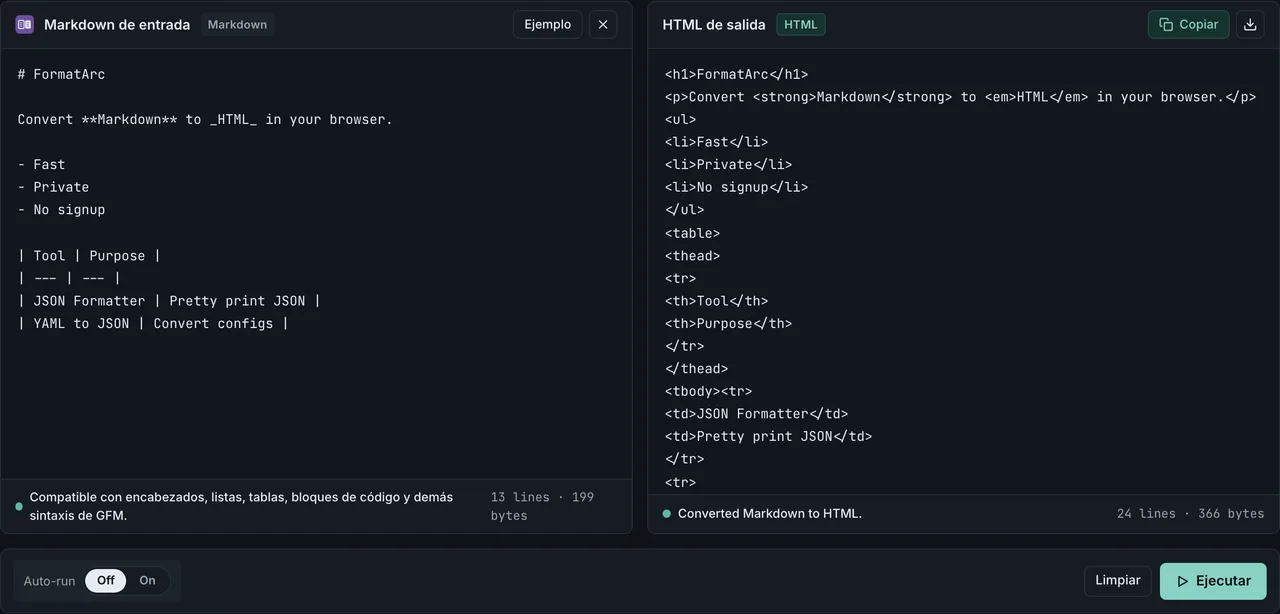Click the HTML format badge
The width and height of the screenshot is (1280, 614).
click(x=801, y=25)
